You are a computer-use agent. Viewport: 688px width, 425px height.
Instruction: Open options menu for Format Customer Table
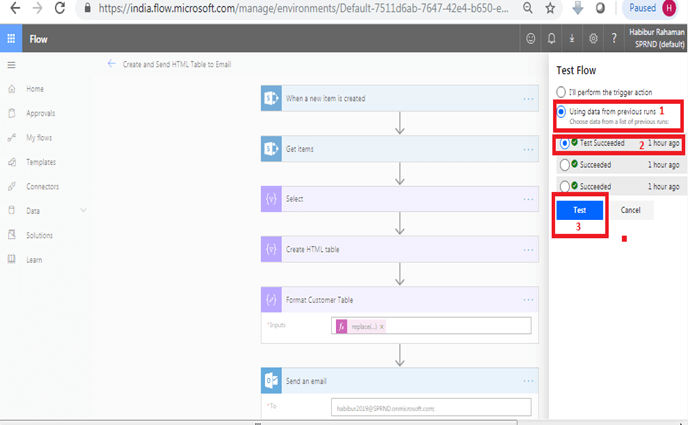(x=528, y=300)
